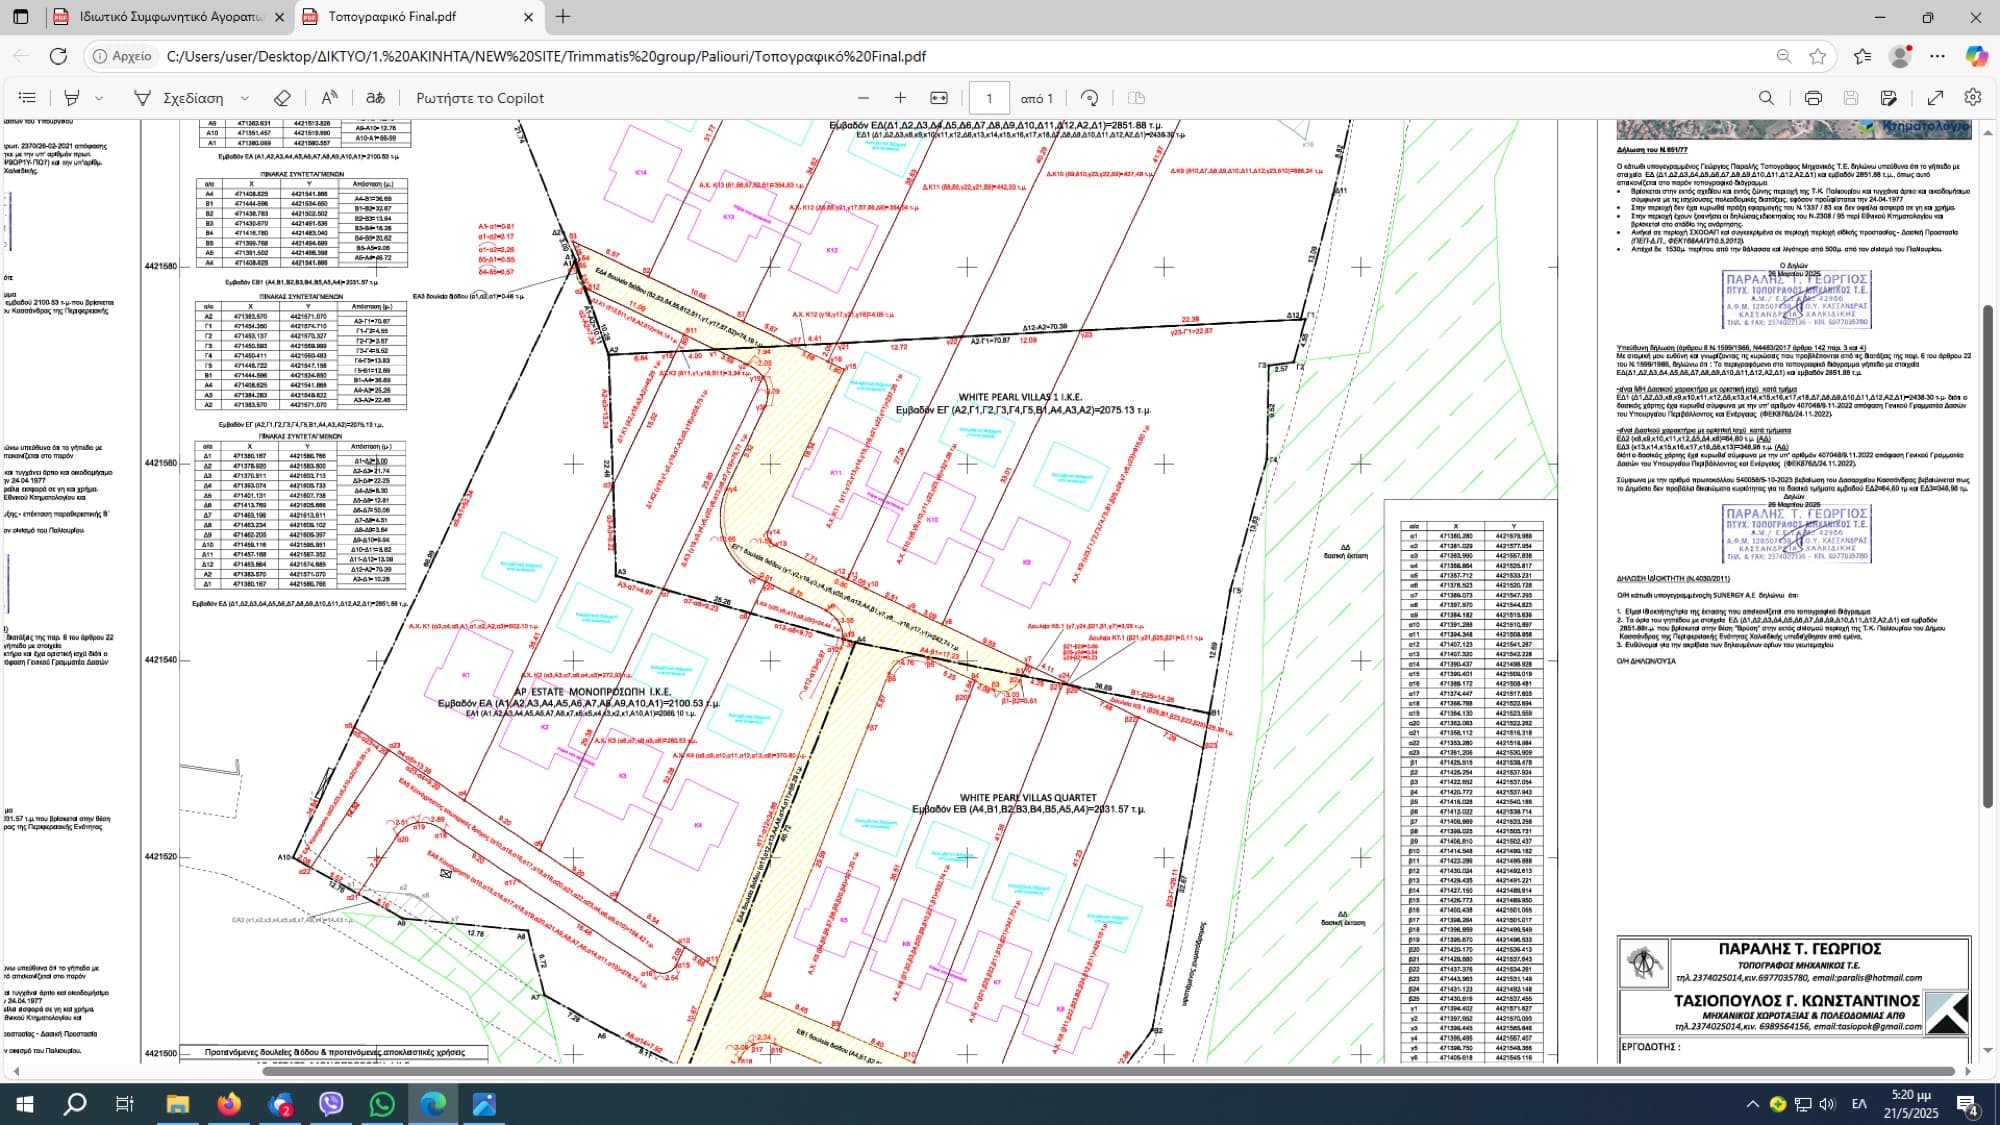The width and height of the screenshot is (2000, 1125).
Task: Click the address bar zoom indicator
Action: 1784,56
